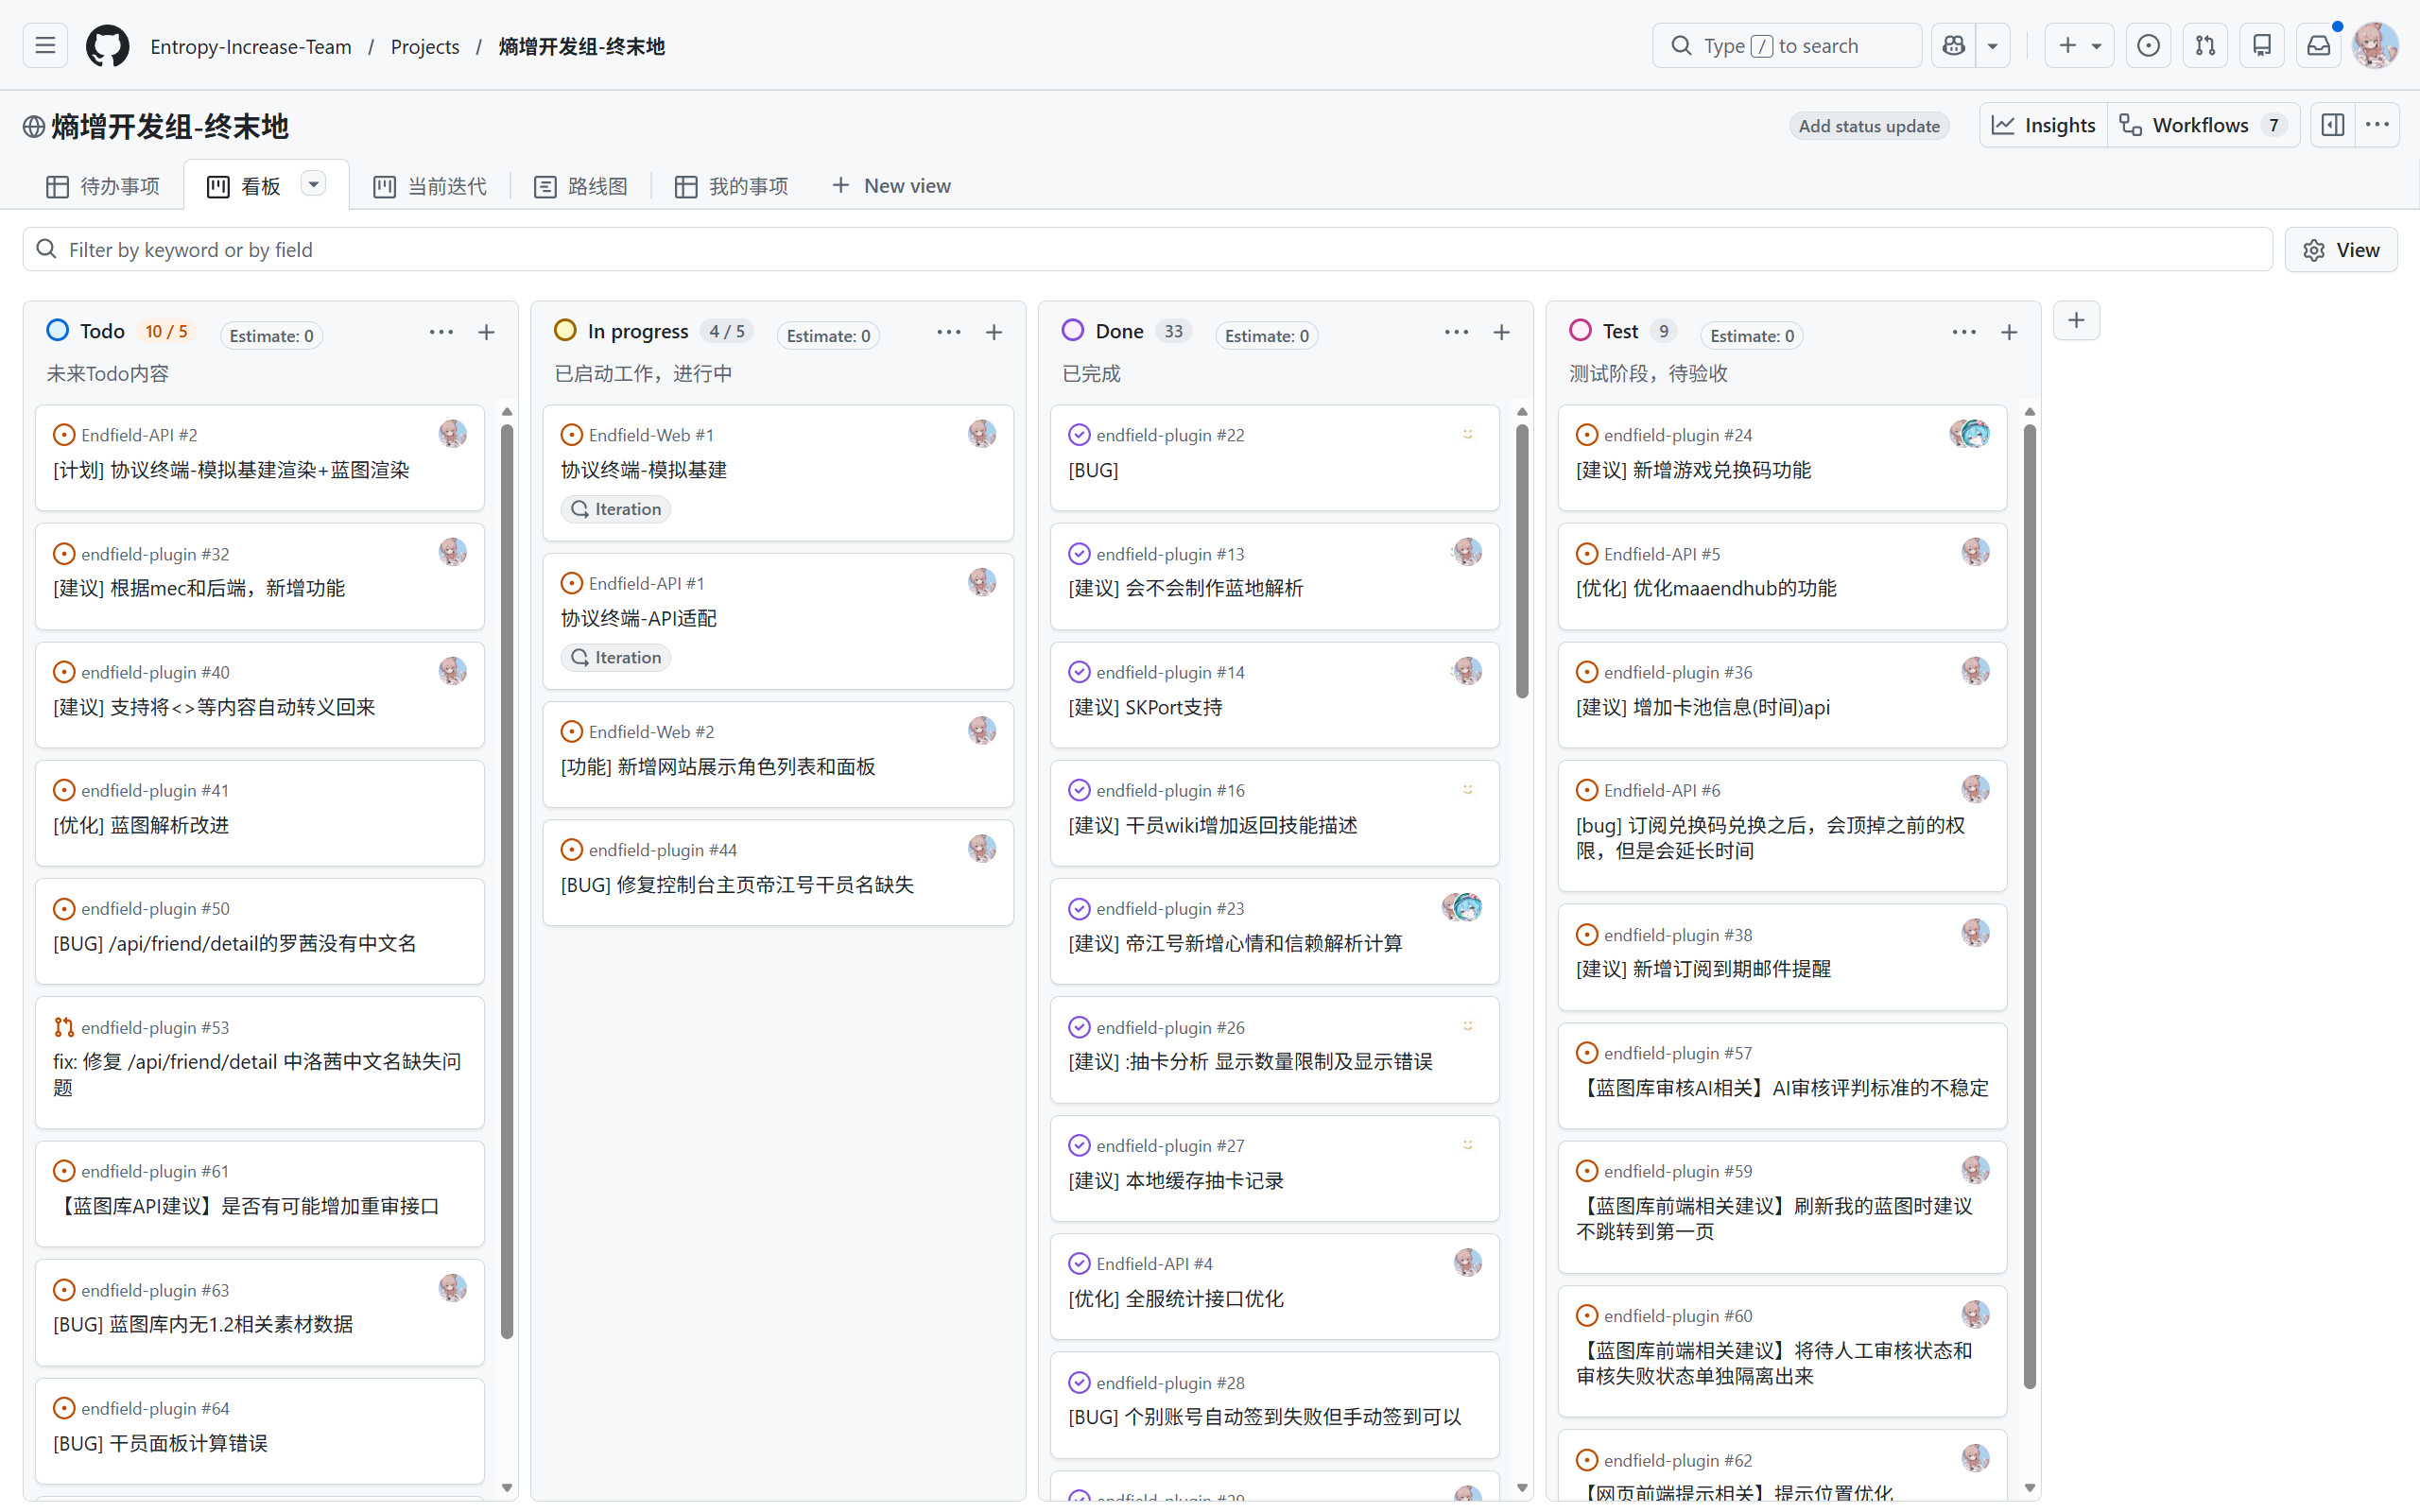
Task: Open In progress column ellipsis menu
Action: click(949, 332)
